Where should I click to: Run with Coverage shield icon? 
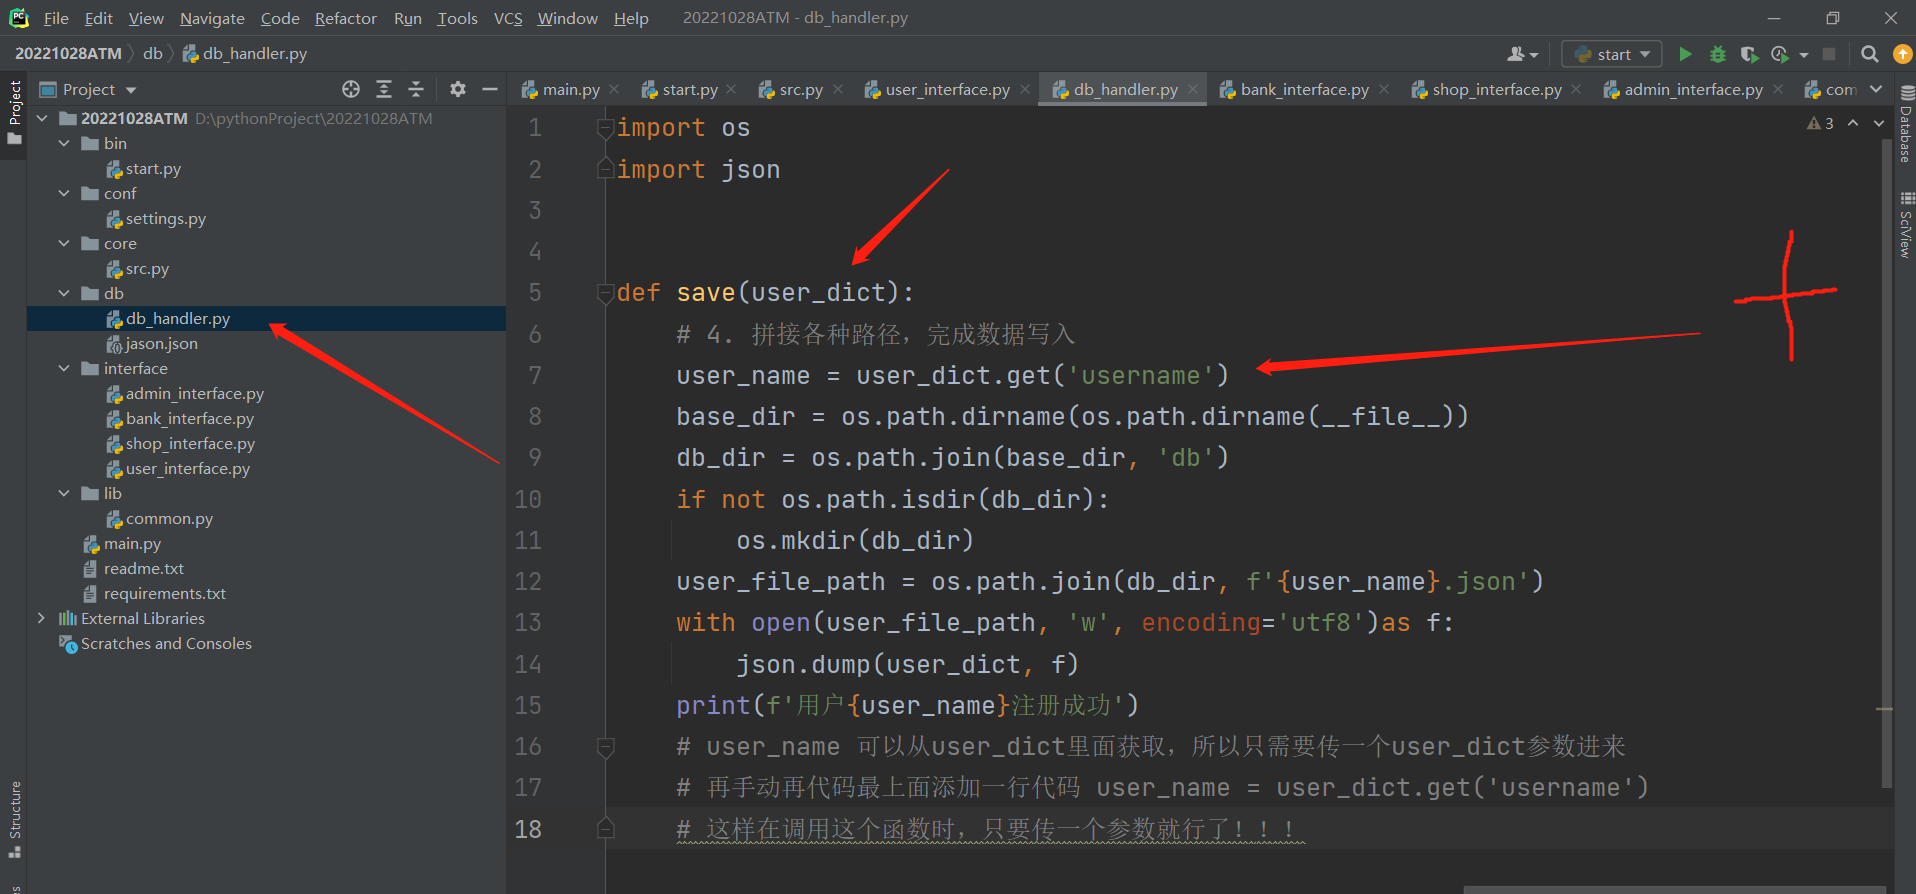coord(1748,54)
